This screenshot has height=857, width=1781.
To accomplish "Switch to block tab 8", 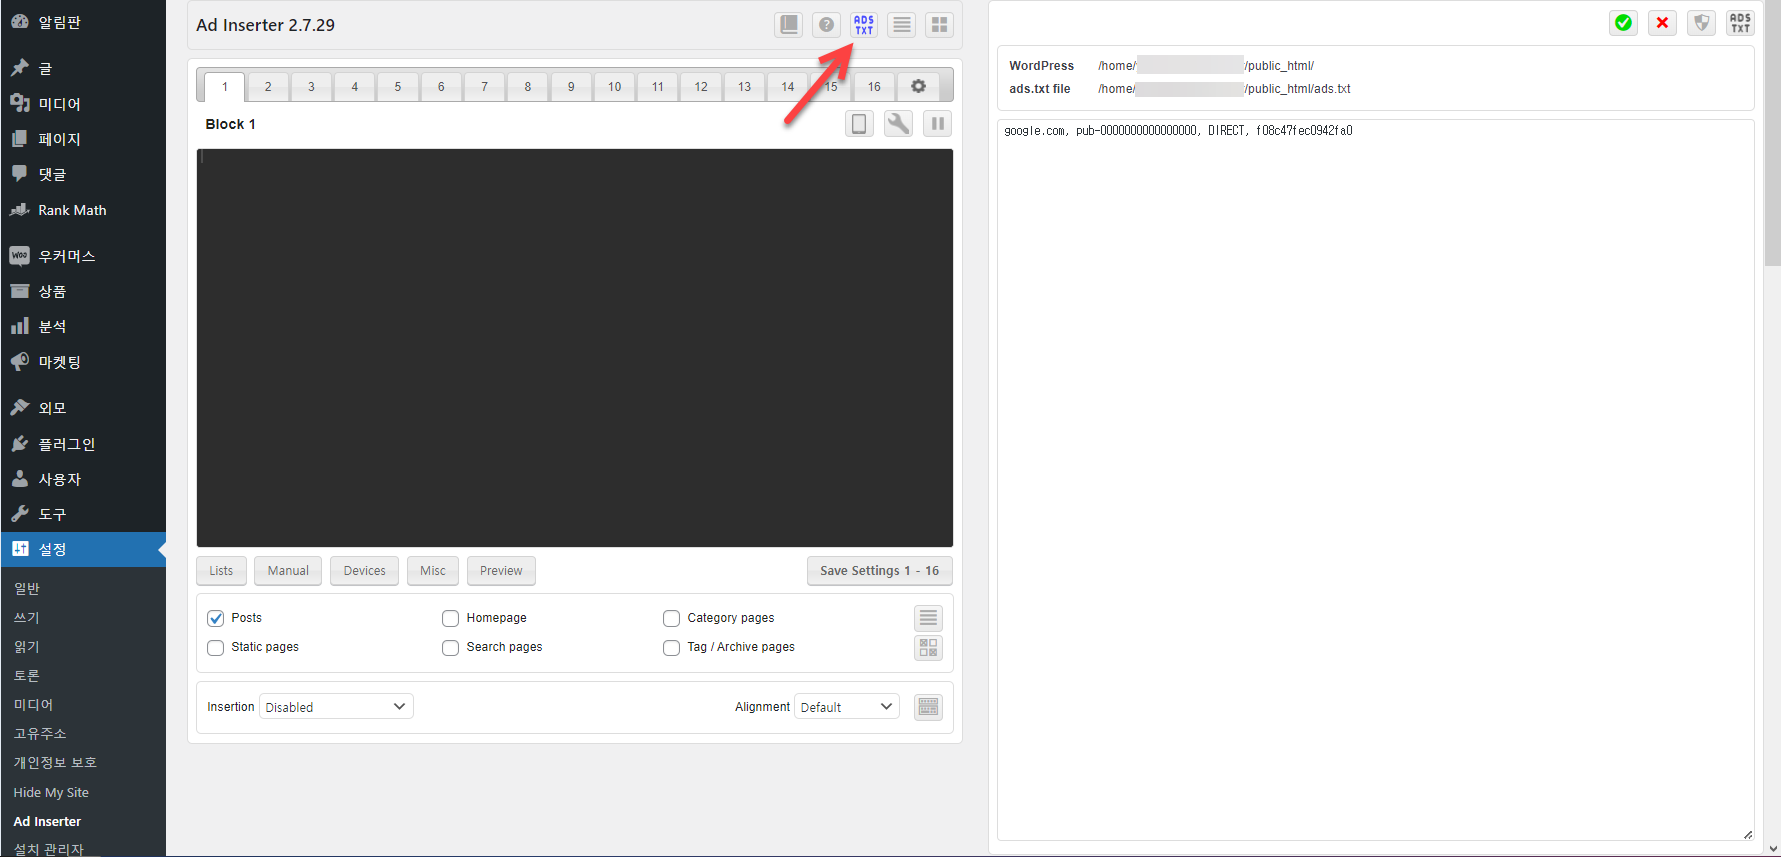I will point(528,87).
